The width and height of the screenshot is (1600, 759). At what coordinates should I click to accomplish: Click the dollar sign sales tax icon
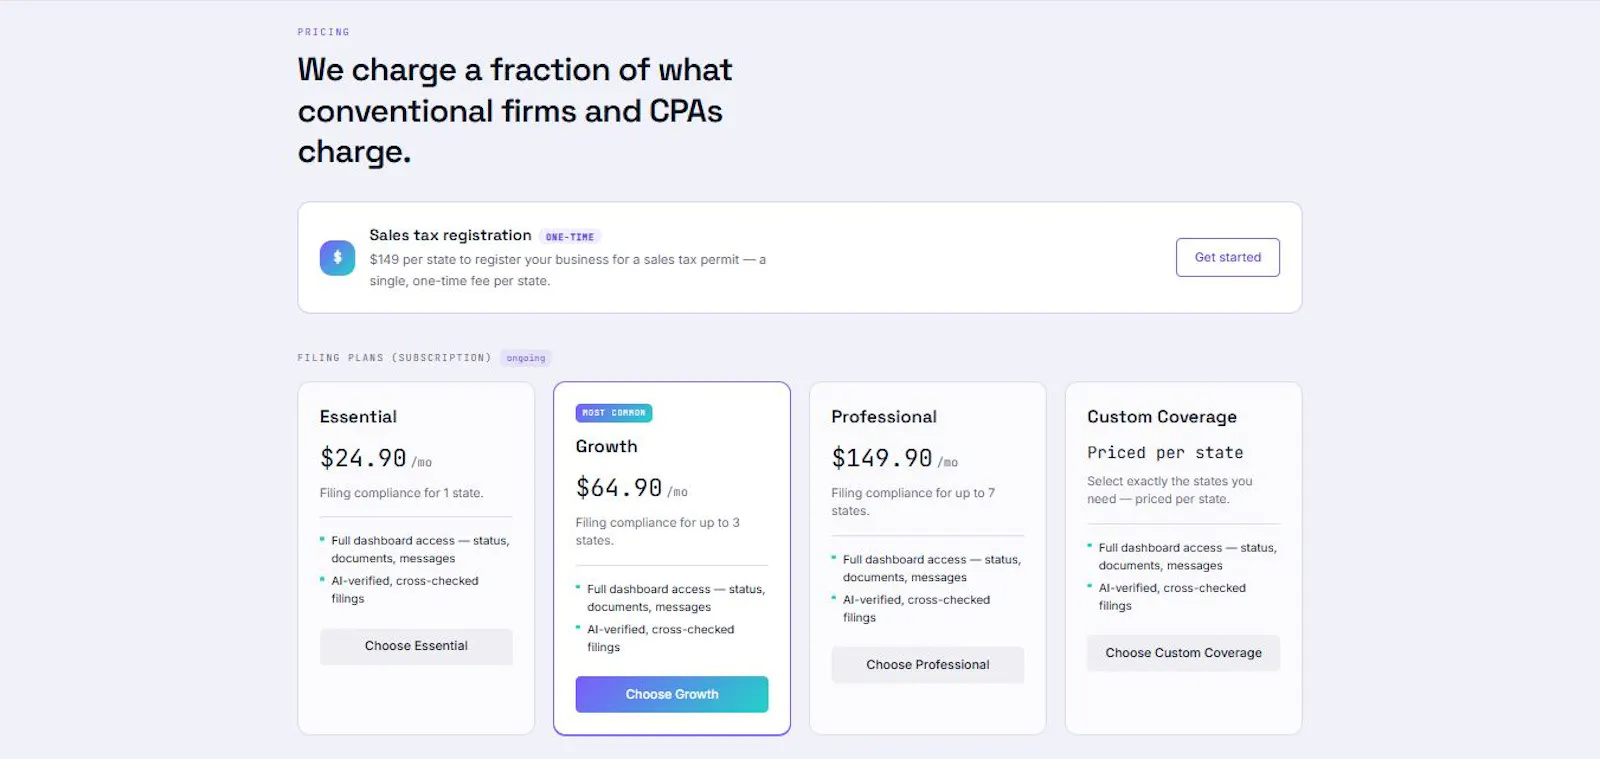point(337,257)
